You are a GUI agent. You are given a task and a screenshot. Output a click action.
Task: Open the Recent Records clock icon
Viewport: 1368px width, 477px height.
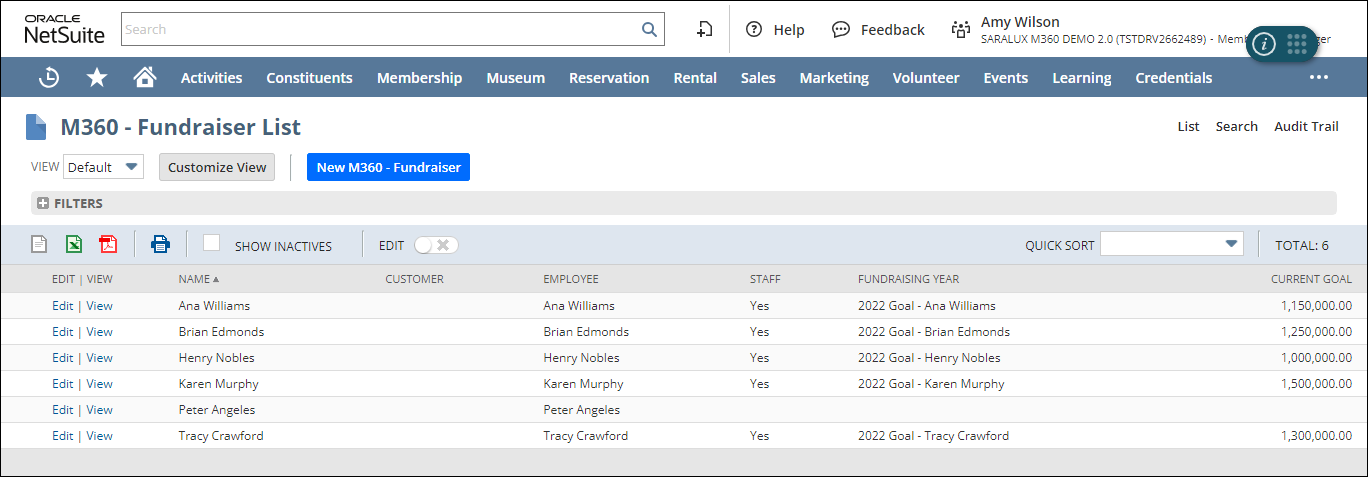(x=48, y=78)
